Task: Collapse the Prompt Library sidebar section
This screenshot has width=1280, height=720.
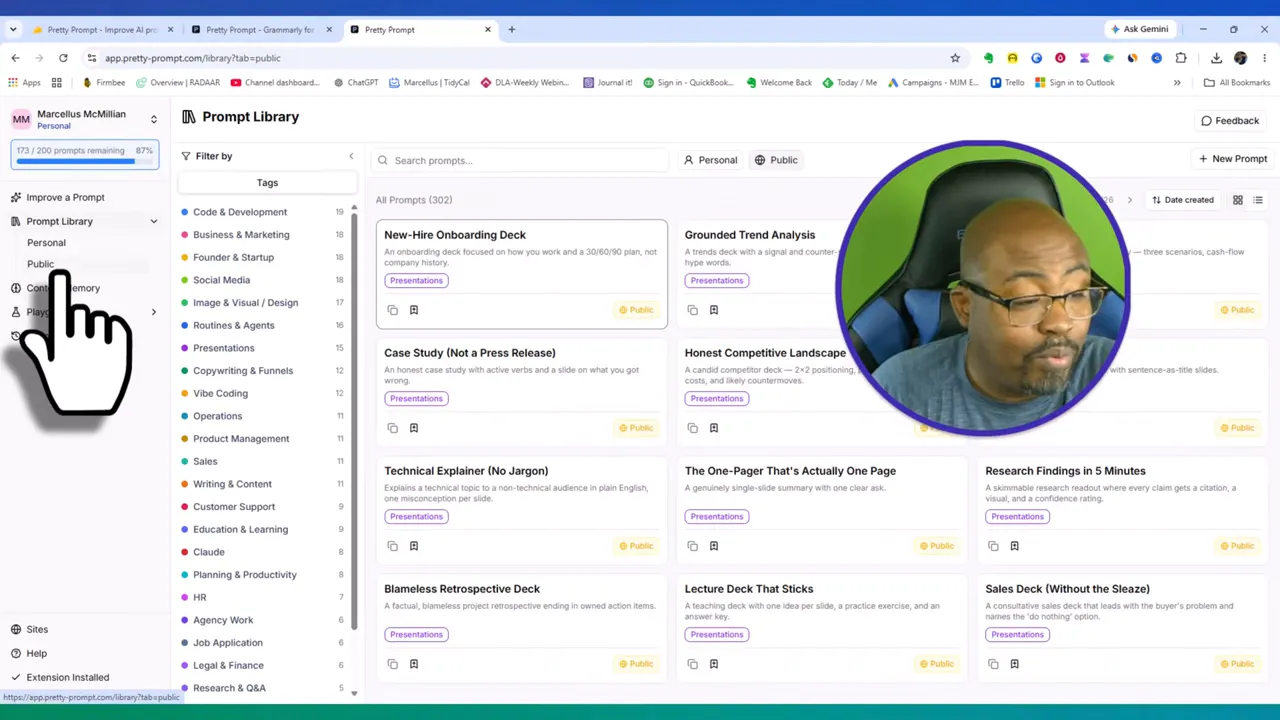Action: (x=153, y=221)
